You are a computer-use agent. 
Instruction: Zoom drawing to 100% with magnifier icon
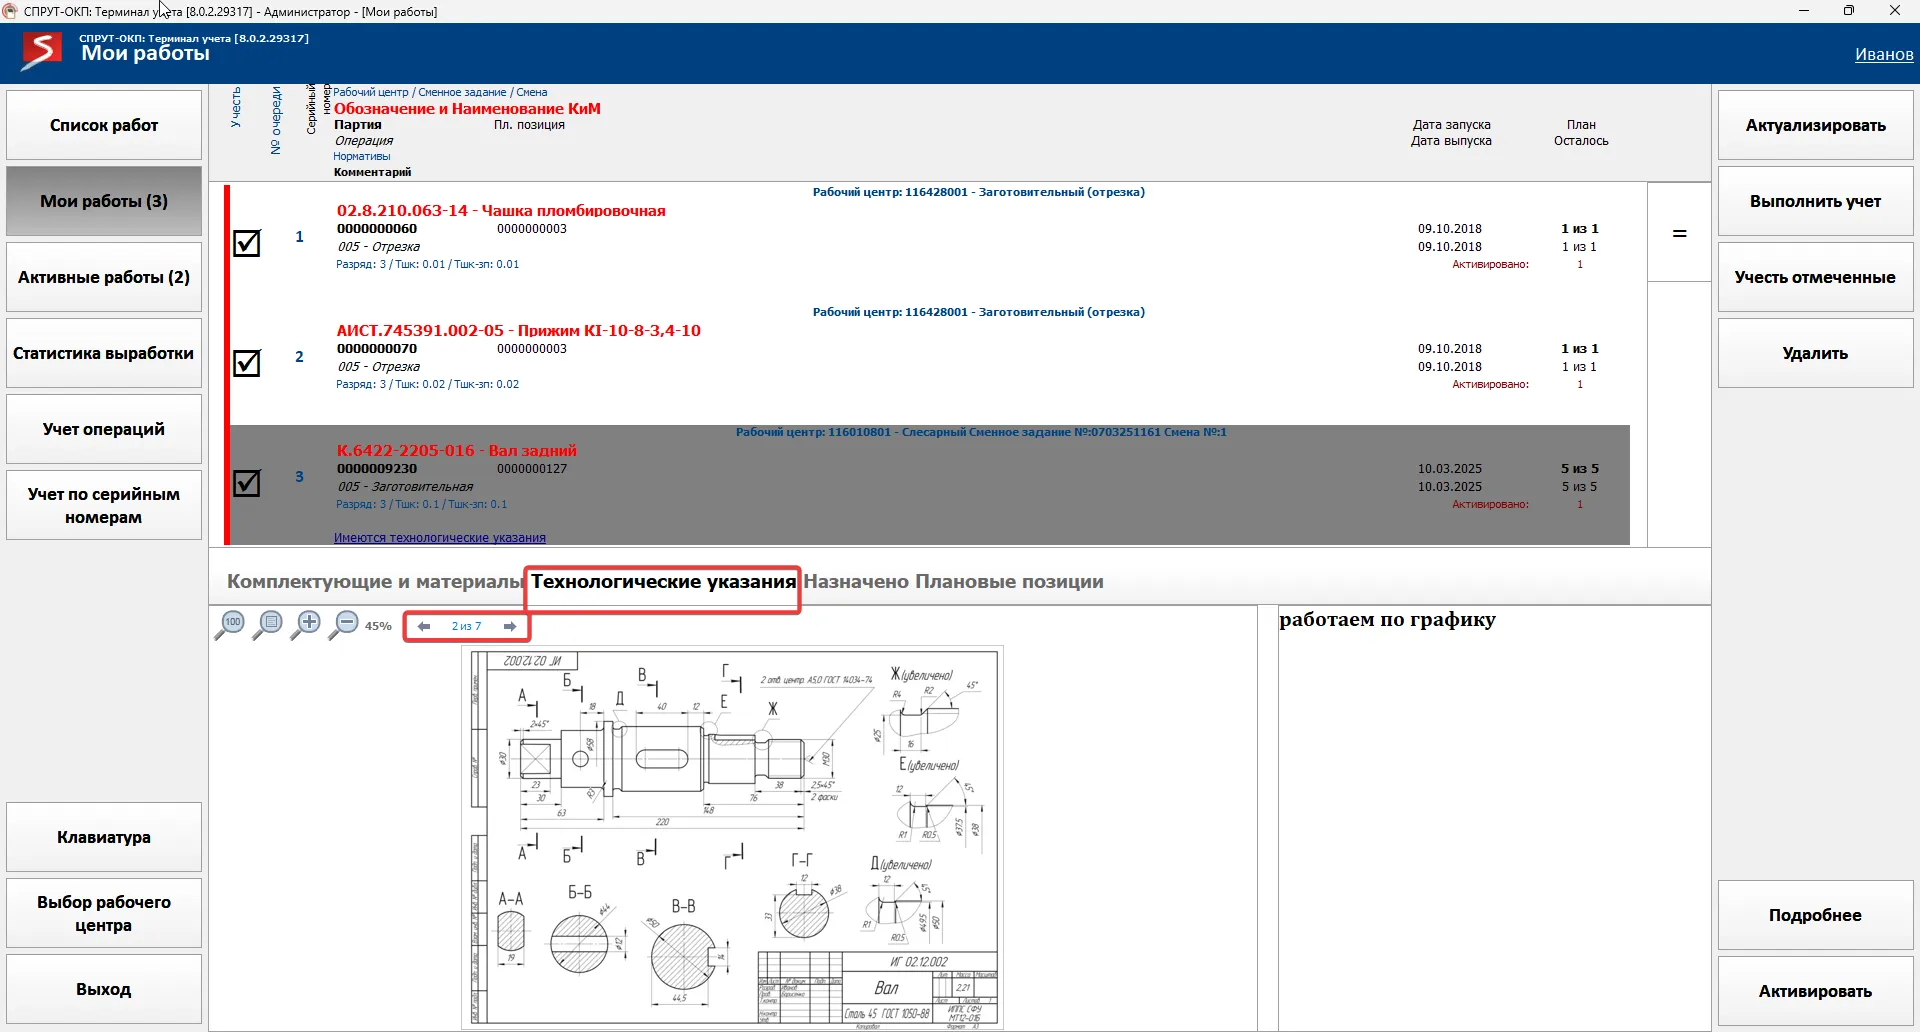click(x=231, y=625)
